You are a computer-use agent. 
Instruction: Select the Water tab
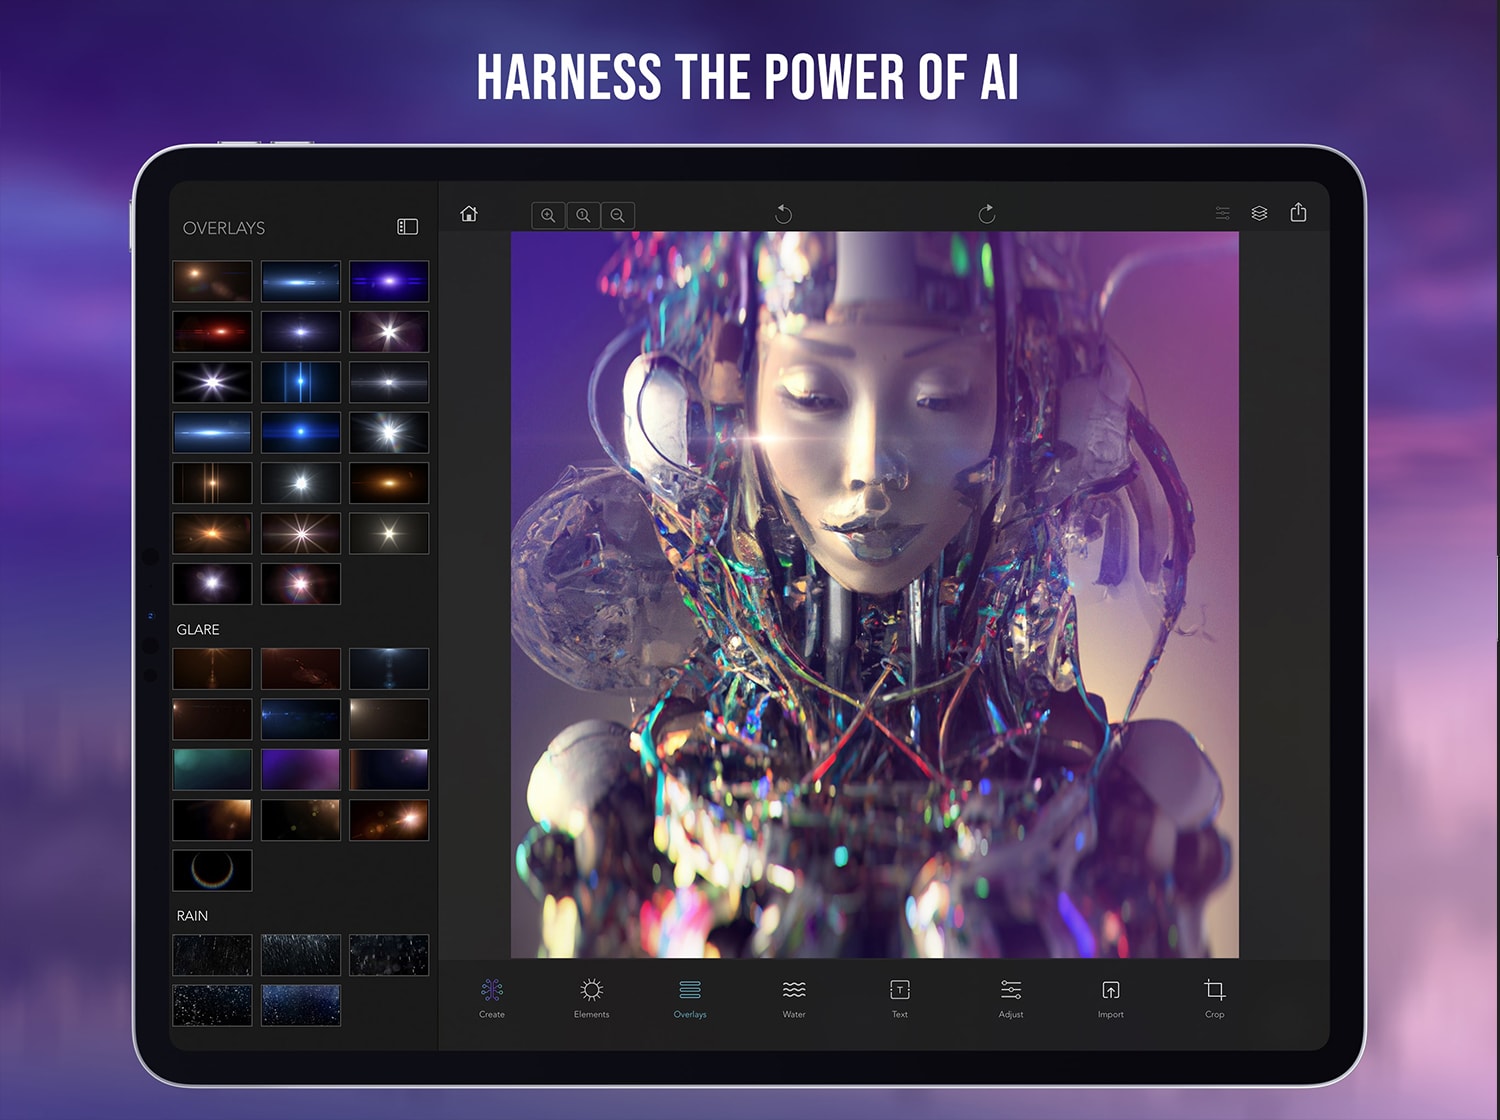pyautogui.click(x=794, y=998)
